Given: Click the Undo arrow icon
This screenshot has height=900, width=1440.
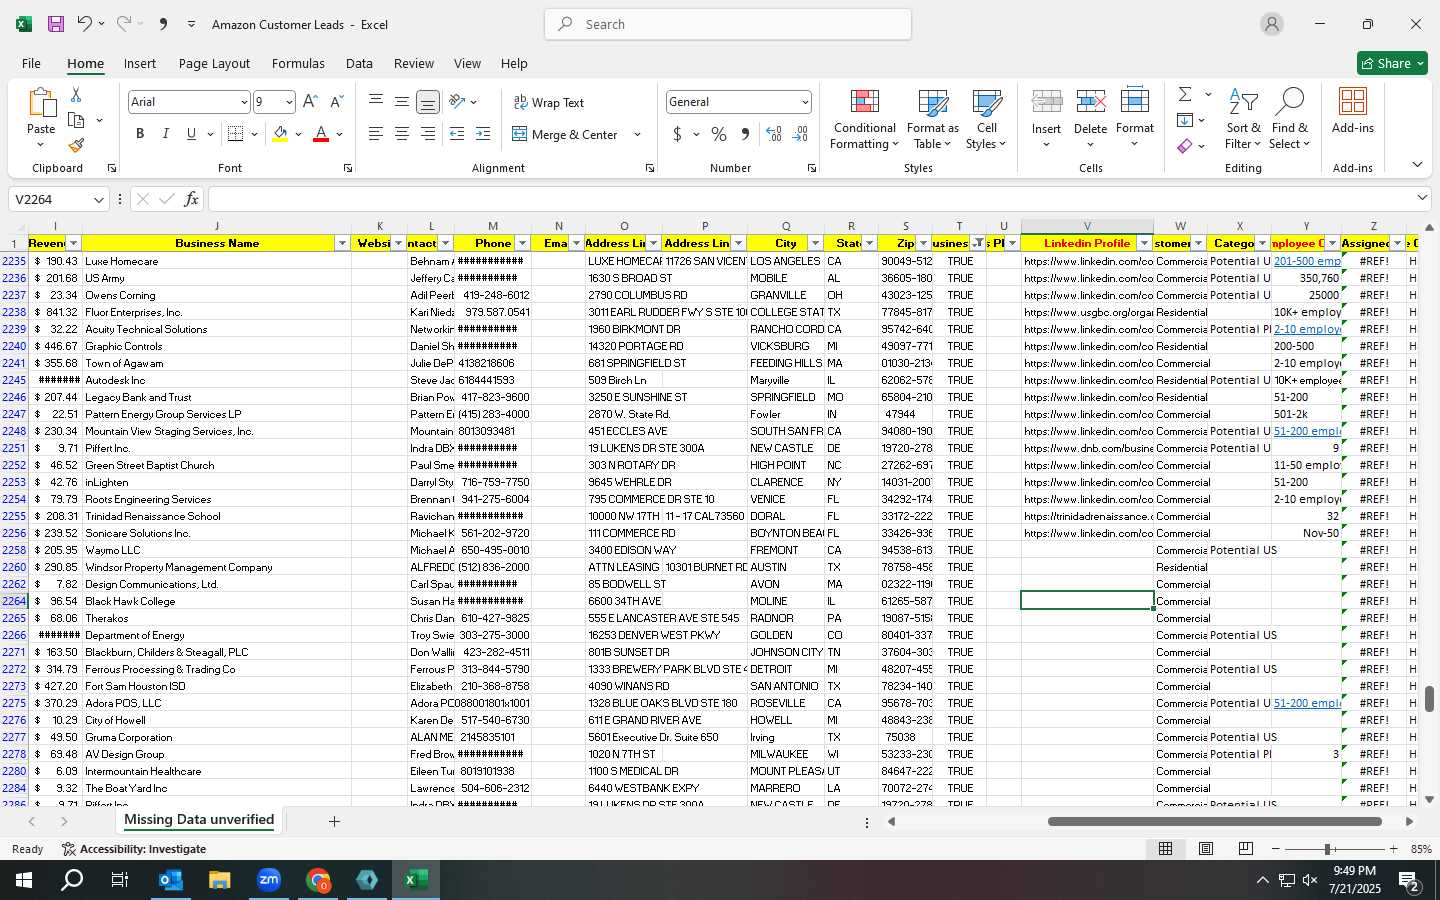Looking at the screenshot, I should (x=85, y=24).
